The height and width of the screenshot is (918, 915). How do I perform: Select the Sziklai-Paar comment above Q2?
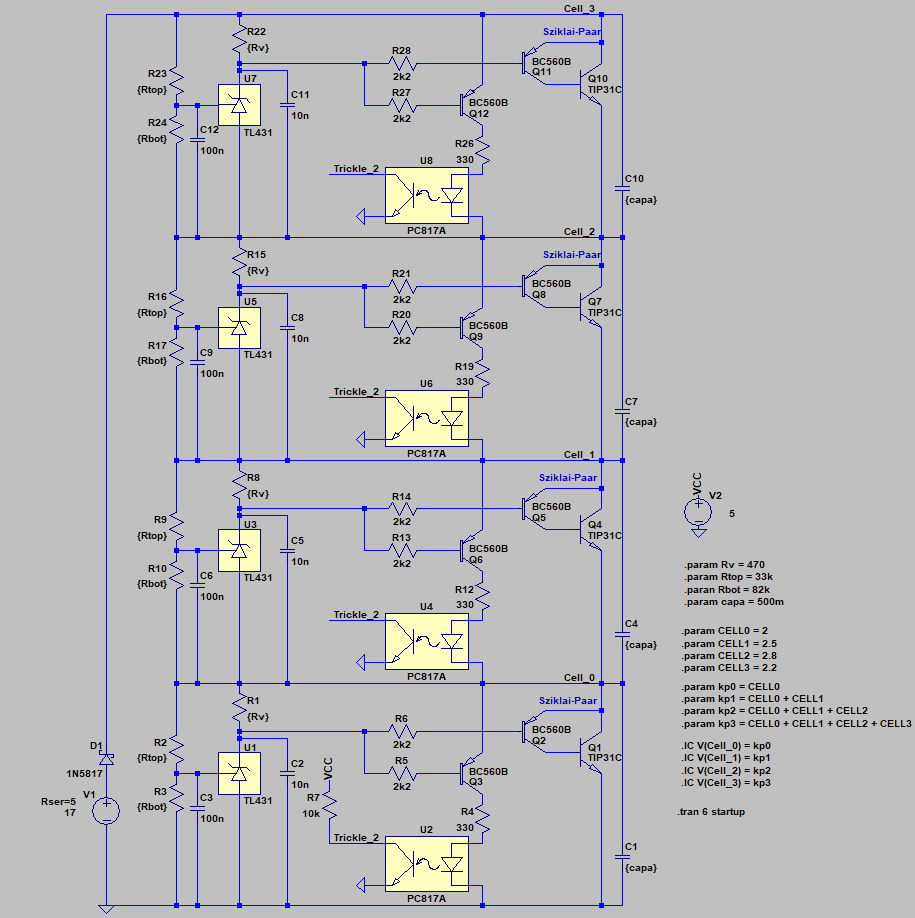[x=568, y=700]
